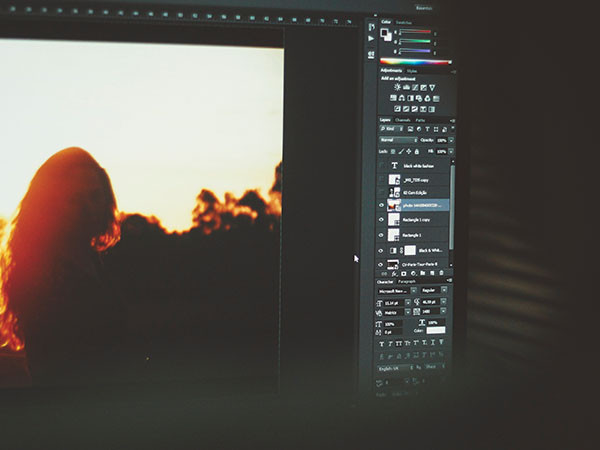The height and width of the screenshot is (450, 600).
Task: Toggle visibility of the Rectangle 1 layer
Action: pyautogui.click(x=382, y=234)
